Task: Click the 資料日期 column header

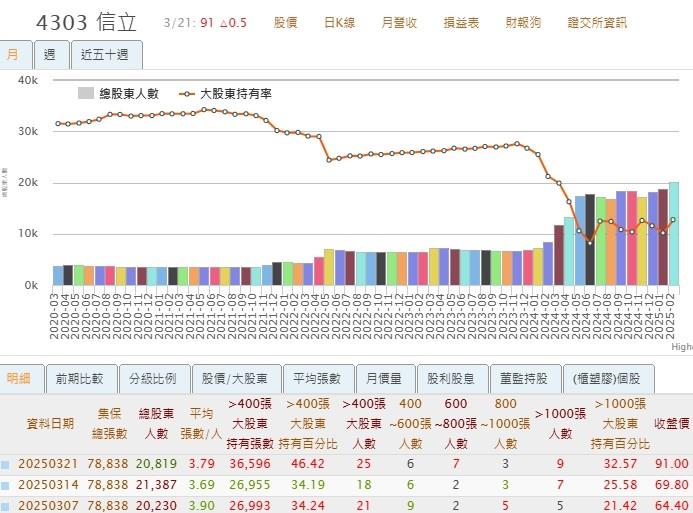Action: point(50,423)
